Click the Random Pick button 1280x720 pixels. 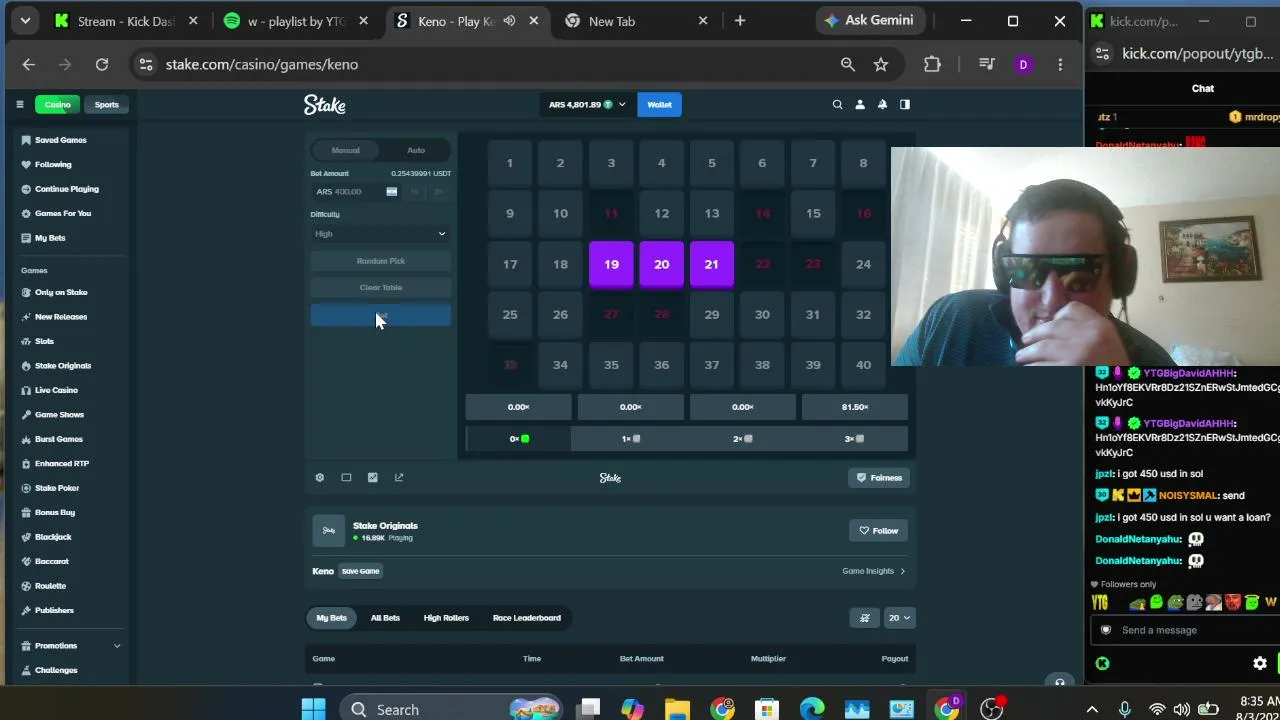[381, 261]
